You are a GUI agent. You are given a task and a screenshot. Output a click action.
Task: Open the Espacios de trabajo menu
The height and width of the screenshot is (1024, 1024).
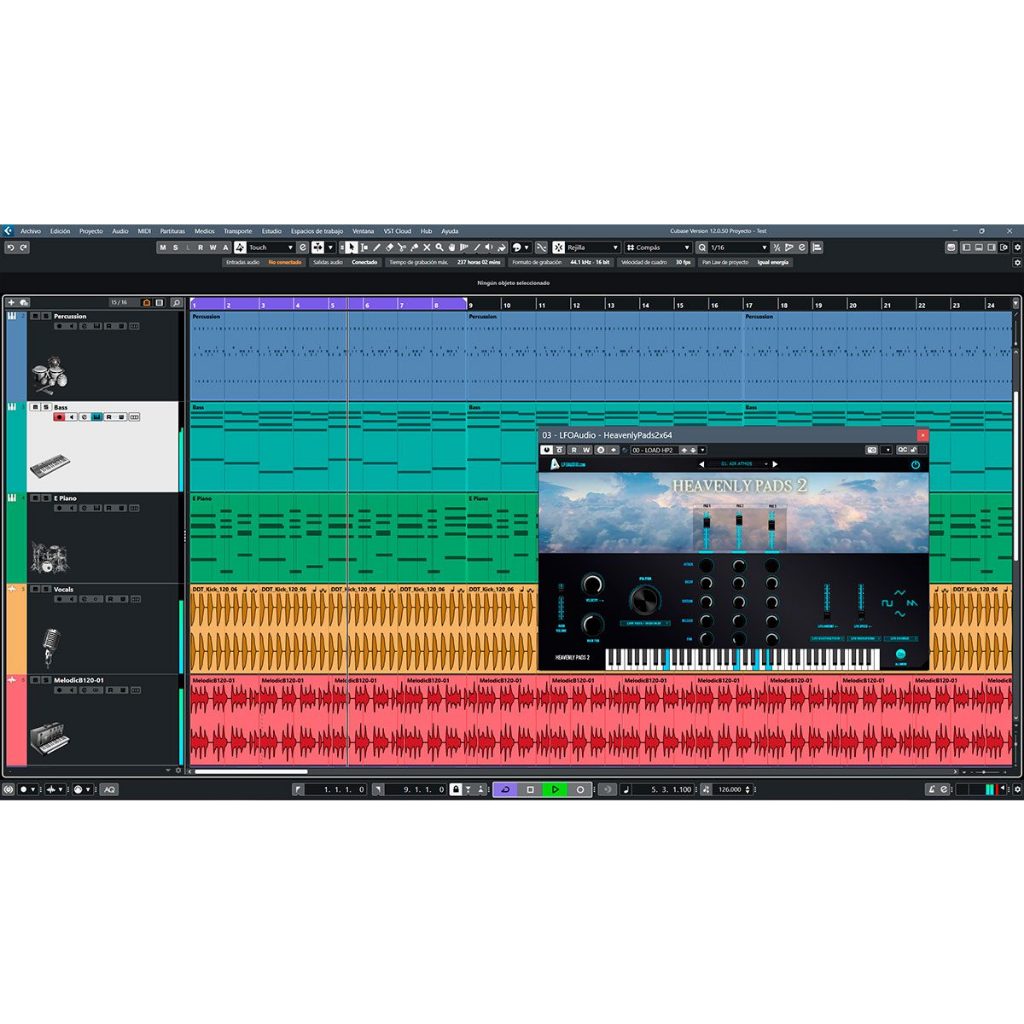tap(317, 231)
